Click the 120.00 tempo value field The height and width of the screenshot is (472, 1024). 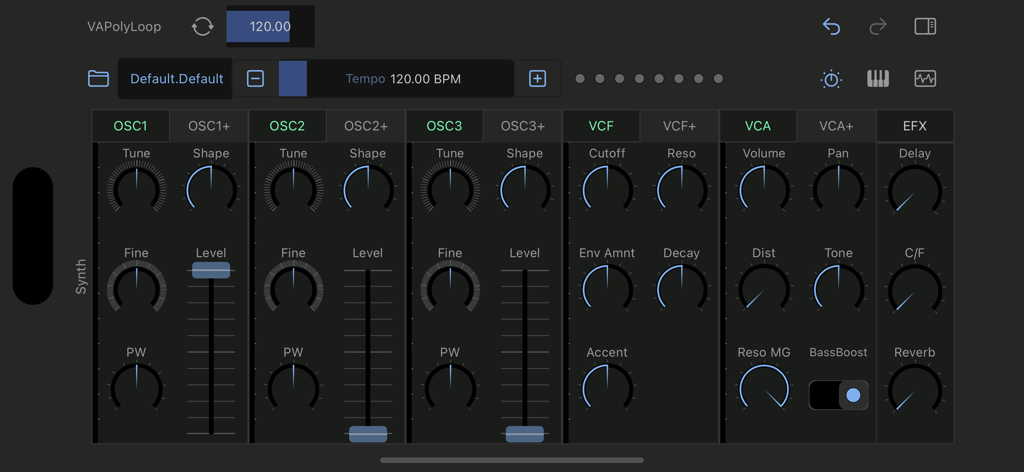click(269, 27)
